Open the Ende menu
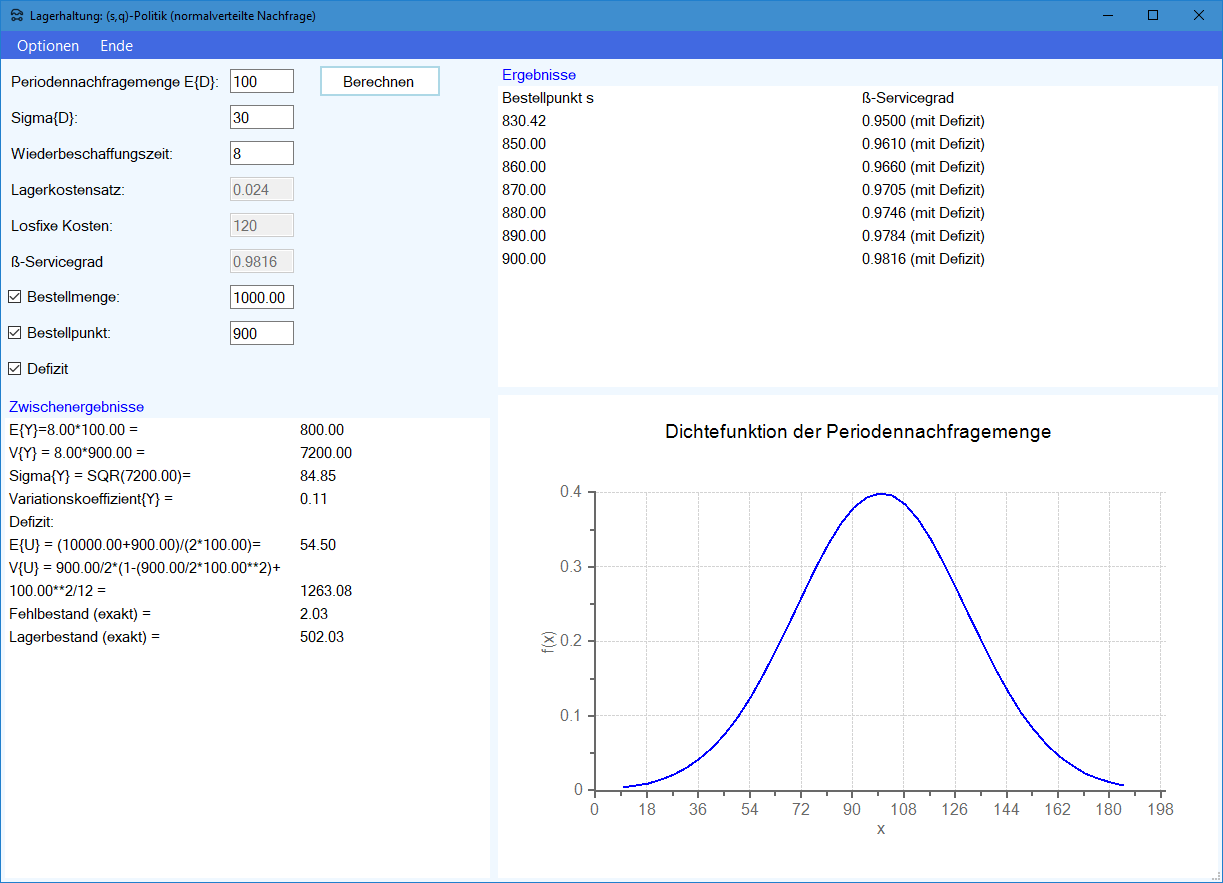 (116, 46)
